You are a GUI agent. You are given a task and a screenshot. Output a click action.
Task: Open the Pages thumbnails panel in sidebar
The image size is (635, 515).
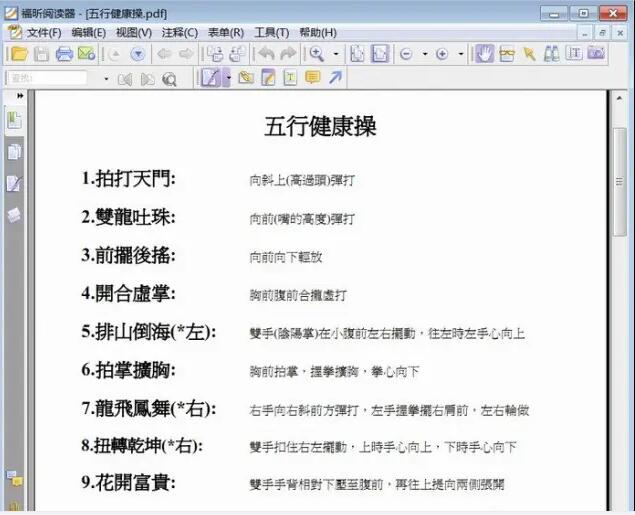[14, 153]
